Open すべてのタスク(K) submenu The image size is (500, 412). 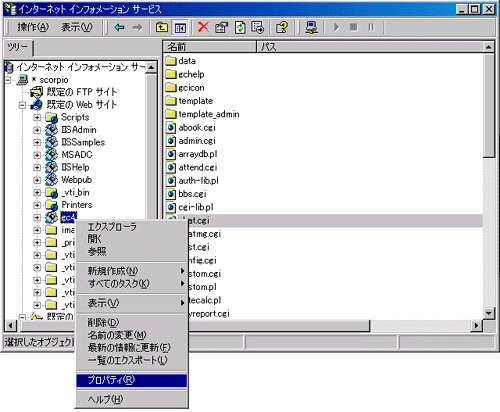[131, 283]
